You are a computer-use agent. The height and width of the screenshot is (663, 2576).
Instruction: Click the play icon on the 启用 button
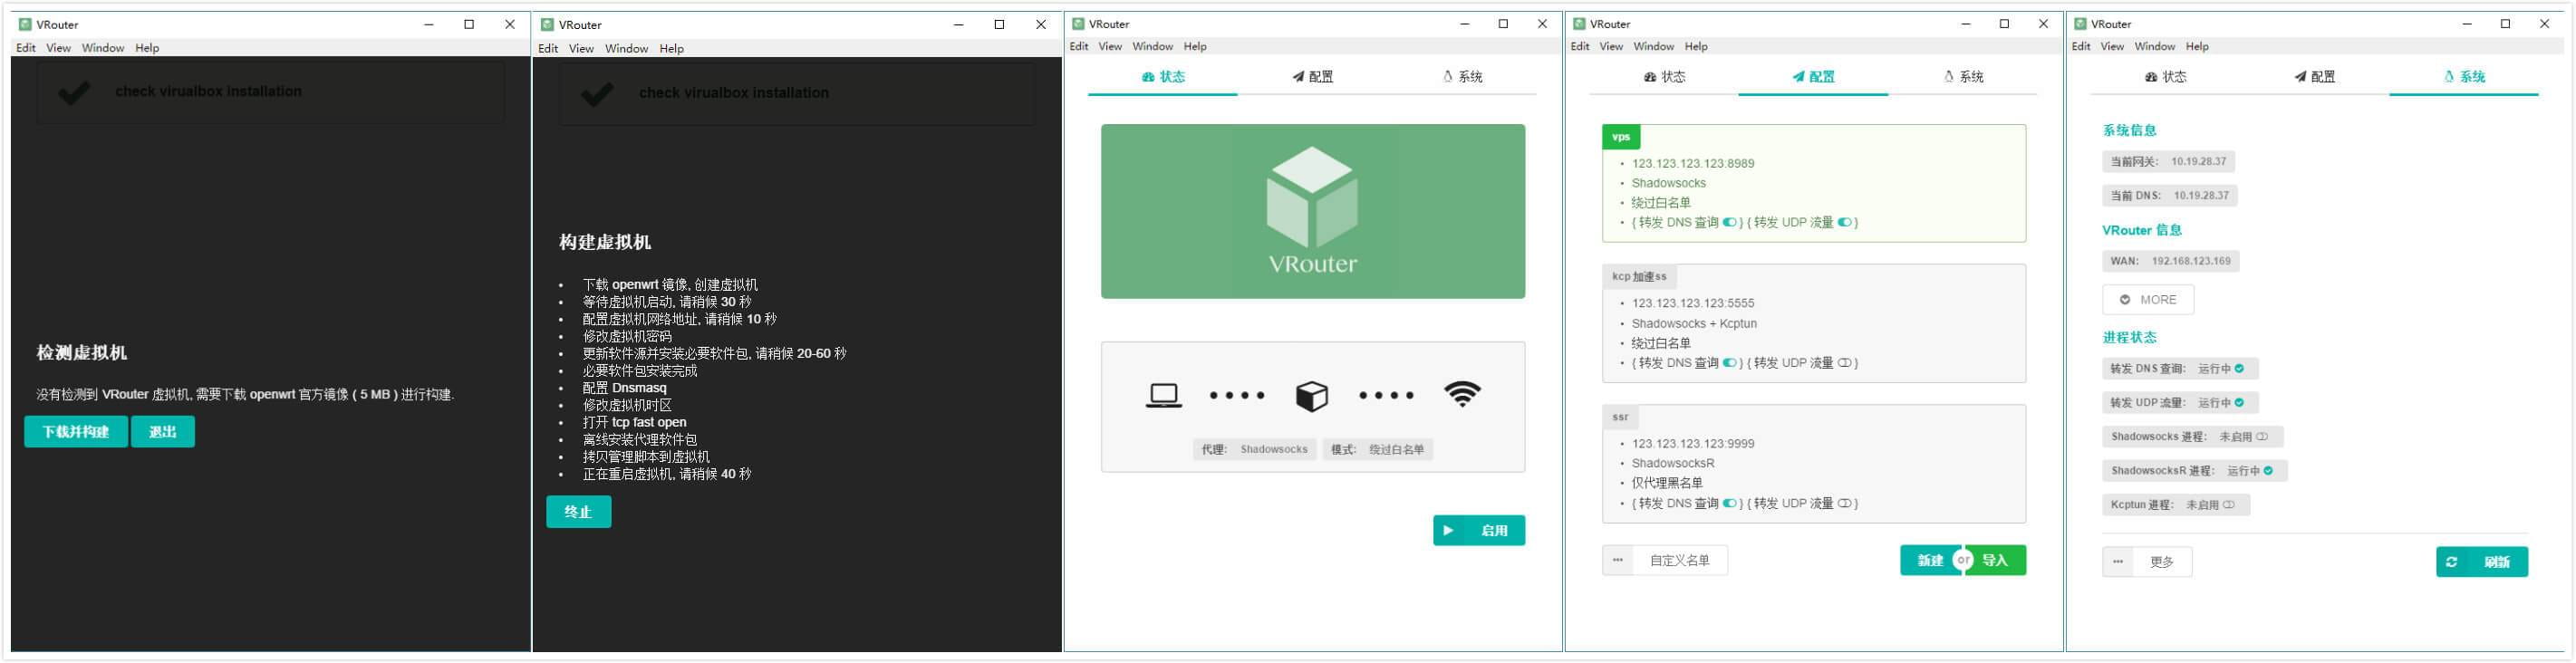point(1448,531)
